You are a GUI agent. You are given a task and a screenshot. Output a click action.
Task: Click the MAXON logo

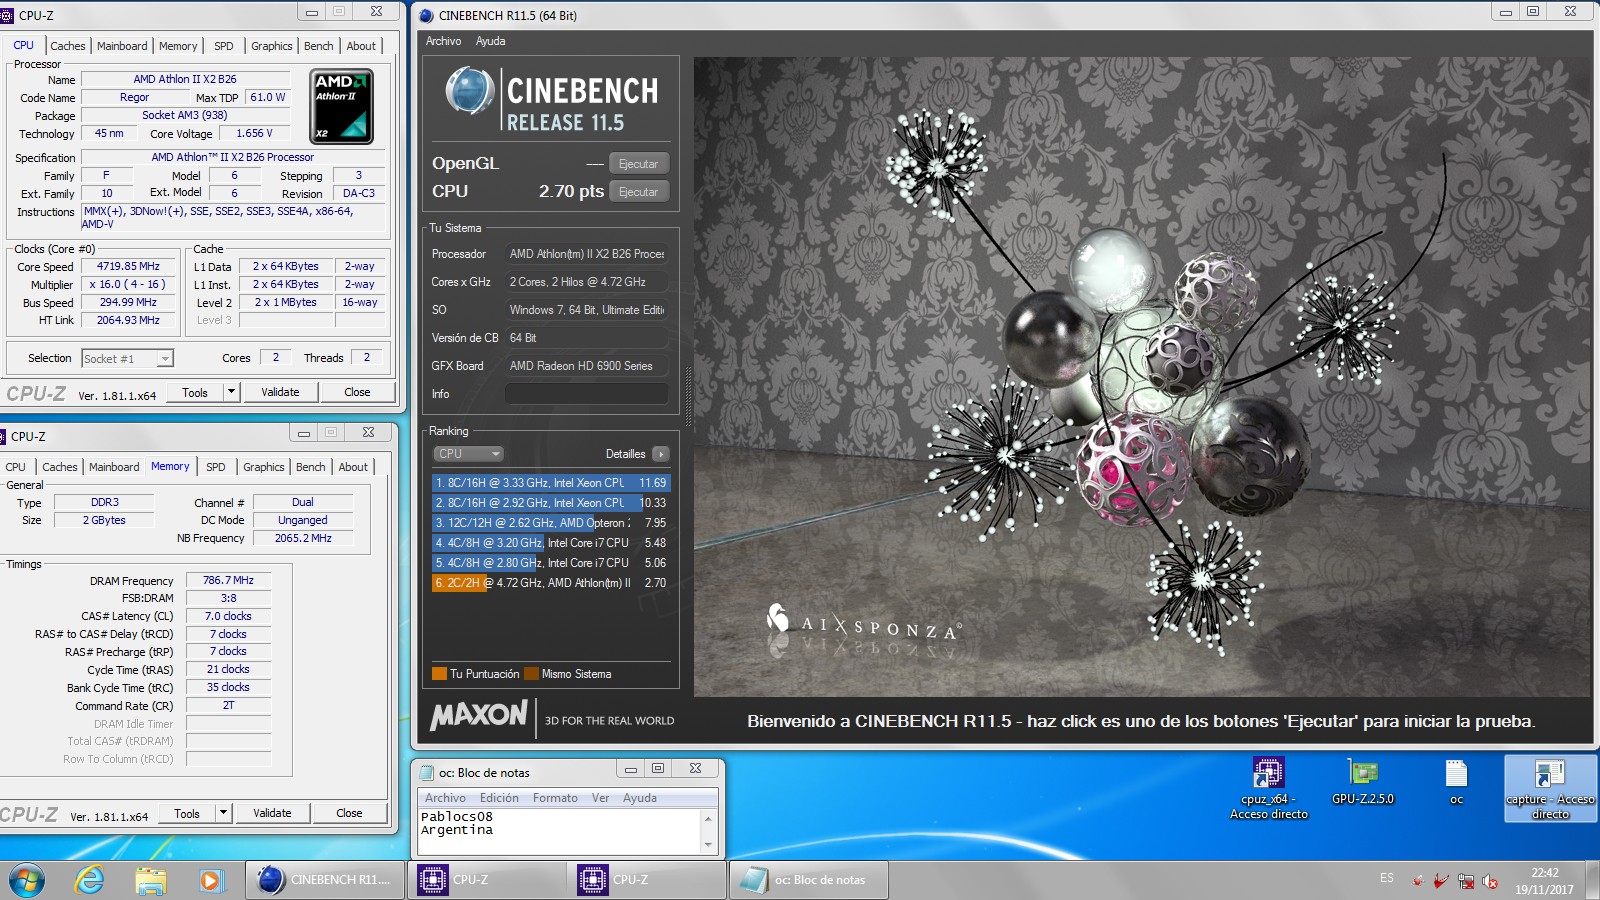pos(478,715)
